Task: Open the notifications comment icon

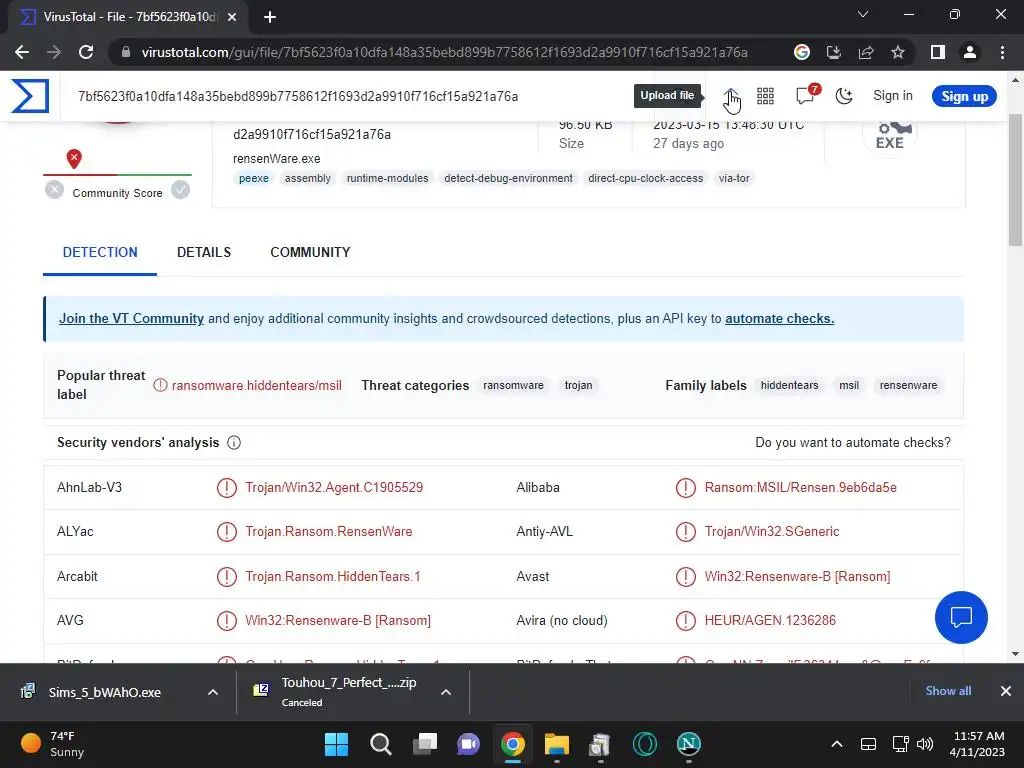Action: pyautogui.click(x=805, y=96)
